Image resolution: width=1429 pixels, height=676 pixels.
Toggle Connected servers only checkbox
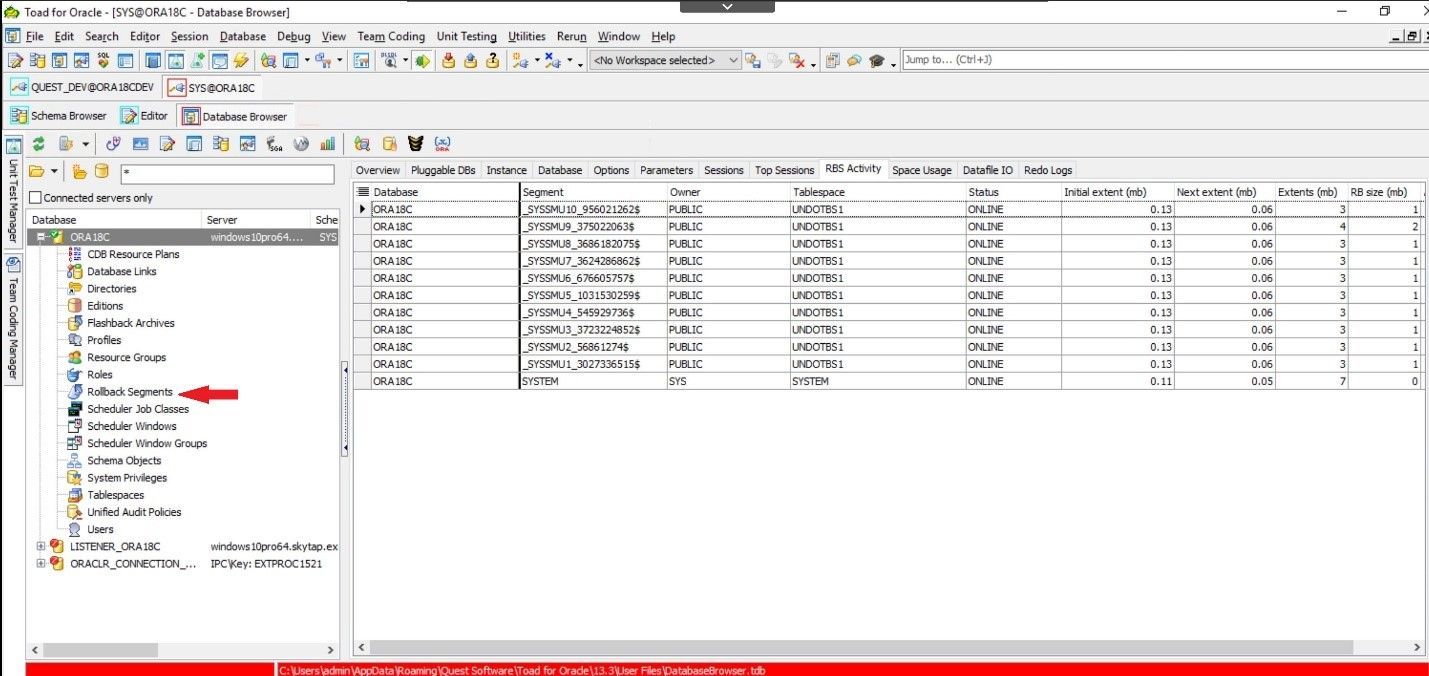tap(36, 198)
